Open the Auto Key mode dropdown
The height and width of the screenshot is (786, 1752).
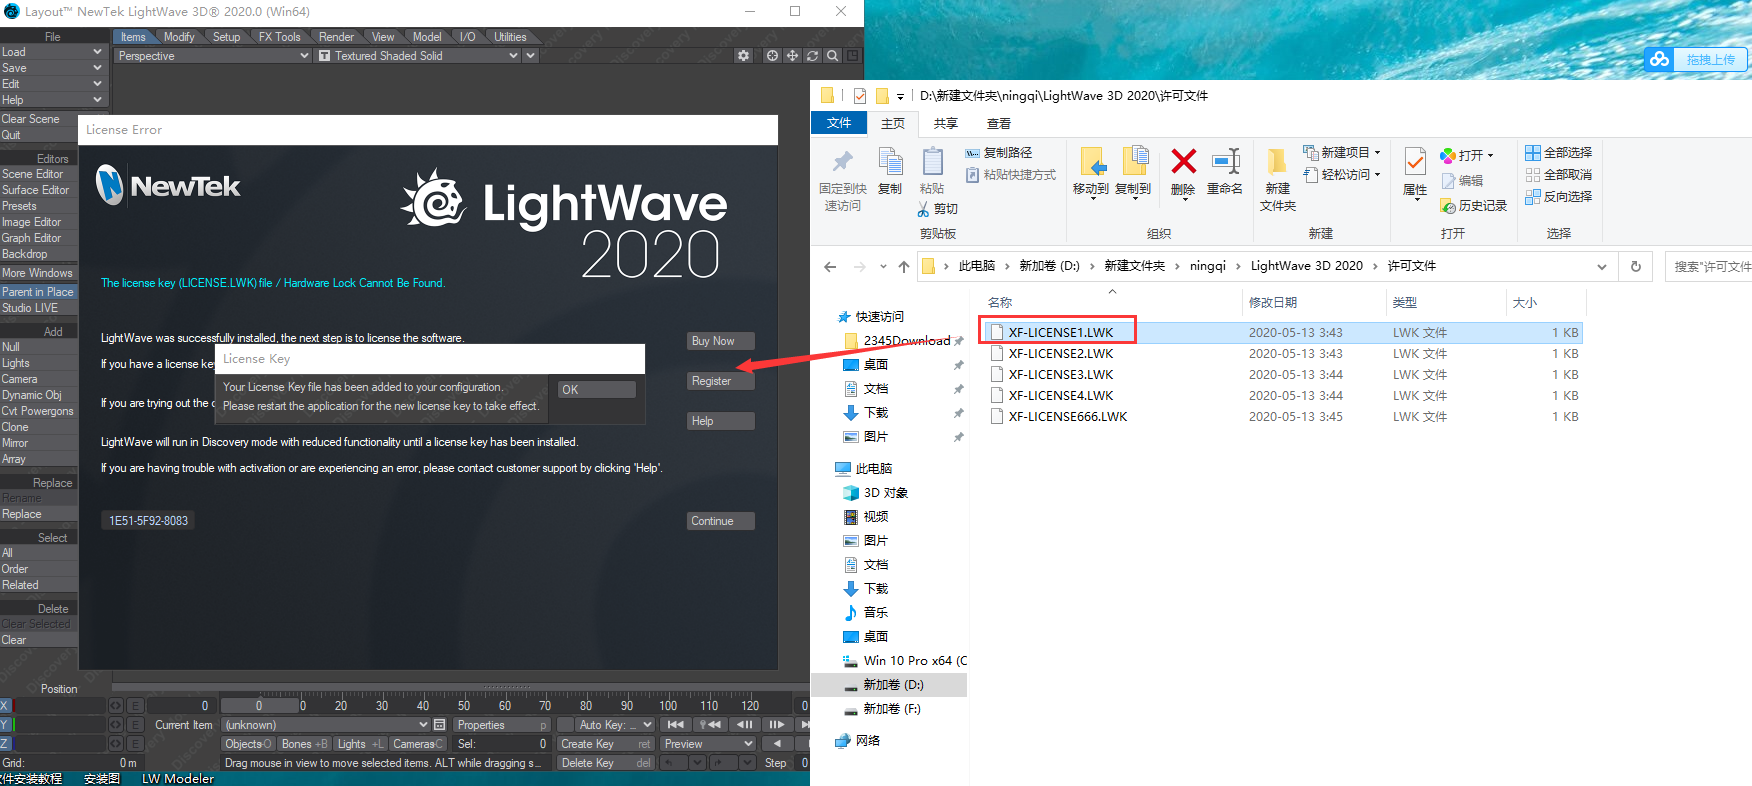pyautogui.click(x=615, y=725)
